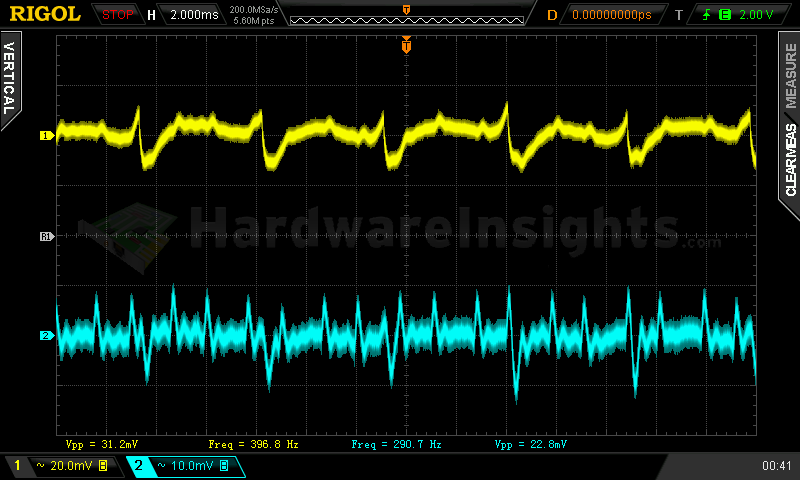Click the cyan channel 2 ground marker
800x480 pixels.
[45, 336]
